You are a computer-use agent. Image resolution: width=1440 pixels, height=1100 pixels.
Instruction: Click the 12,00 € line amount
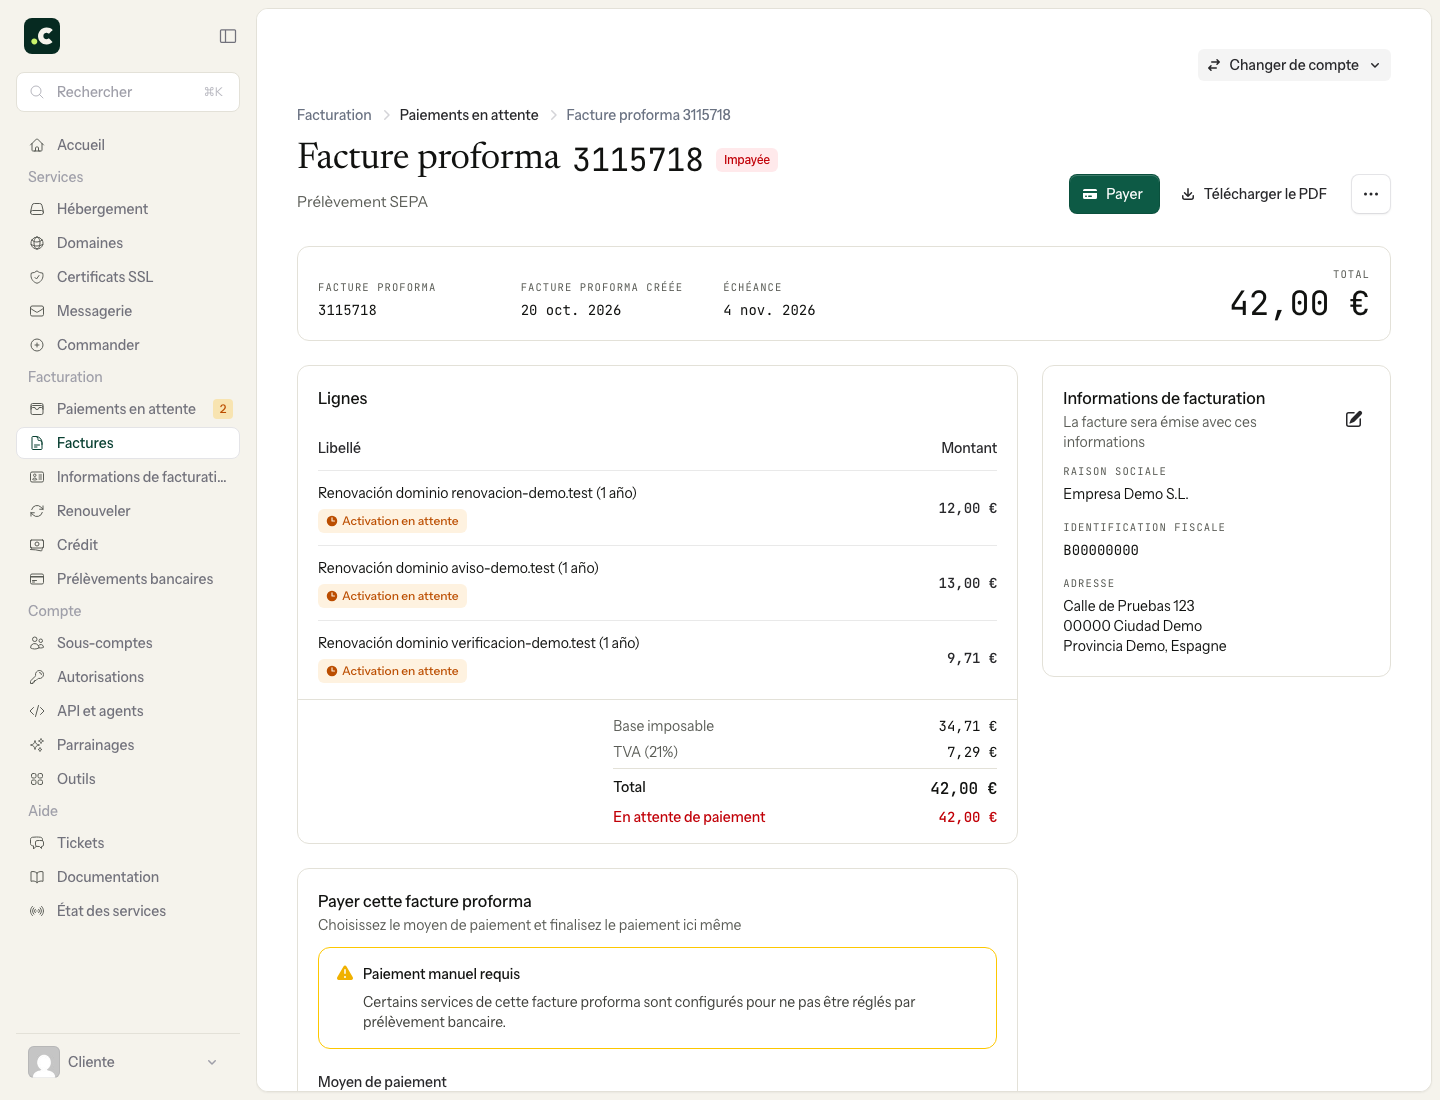pos(967,508)
